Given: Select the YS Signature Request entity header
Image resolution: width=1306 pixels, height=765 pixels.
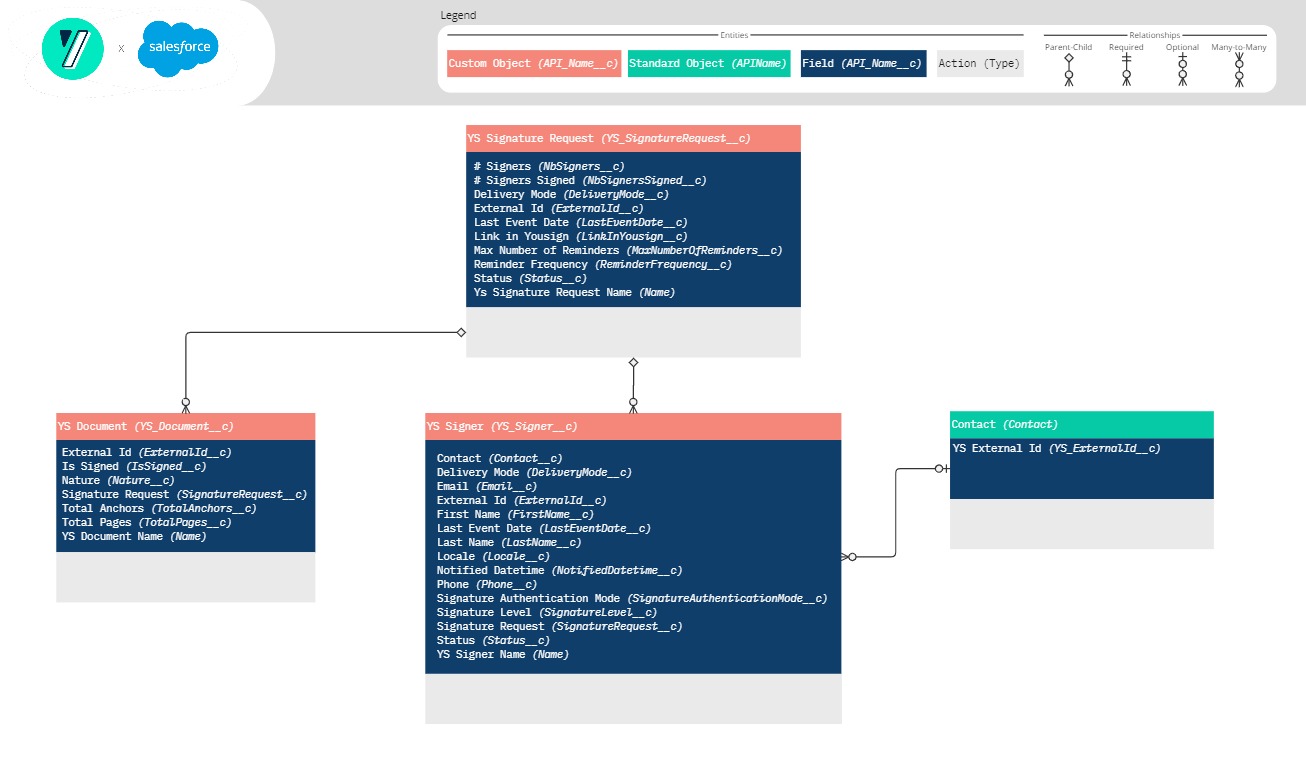Looking at the screenshot, I should [633, 138].
